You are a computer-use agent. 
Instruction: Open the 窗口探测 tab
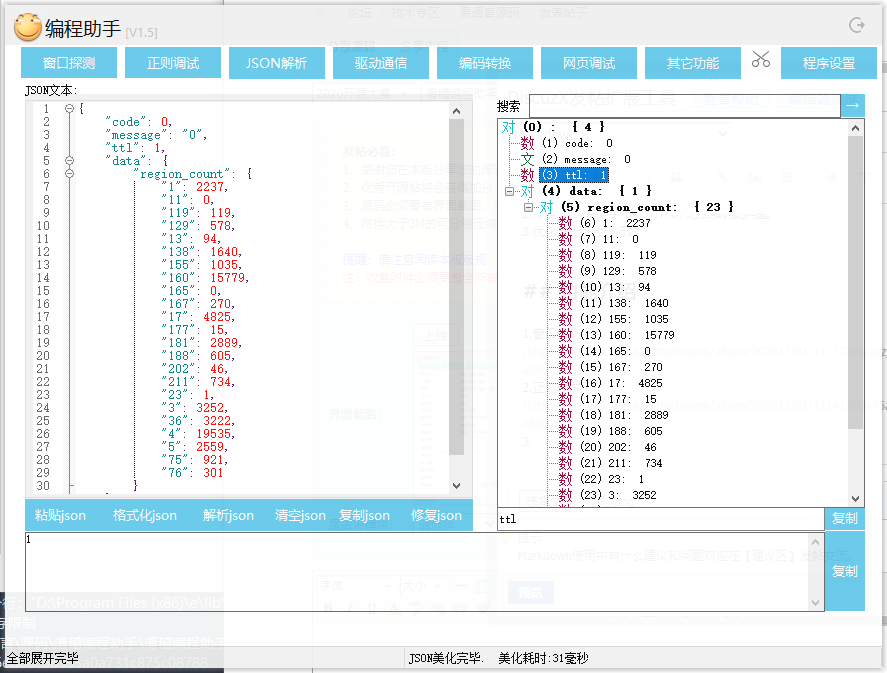click(x=69, y=63)
